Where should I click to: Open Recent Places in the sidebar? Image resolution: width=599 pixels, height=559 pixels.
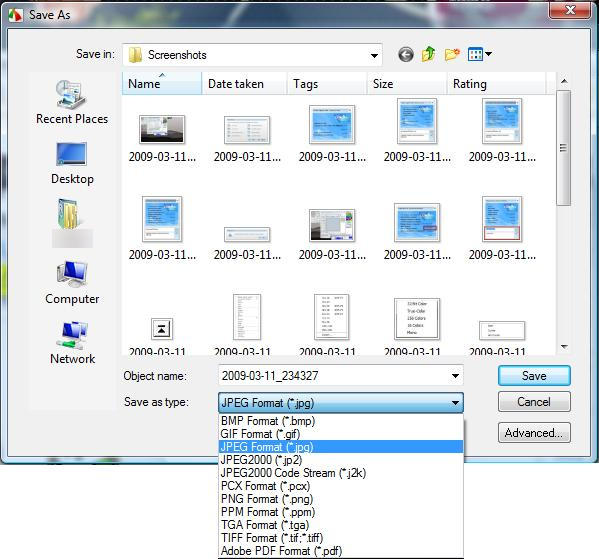tap(72, 102)
